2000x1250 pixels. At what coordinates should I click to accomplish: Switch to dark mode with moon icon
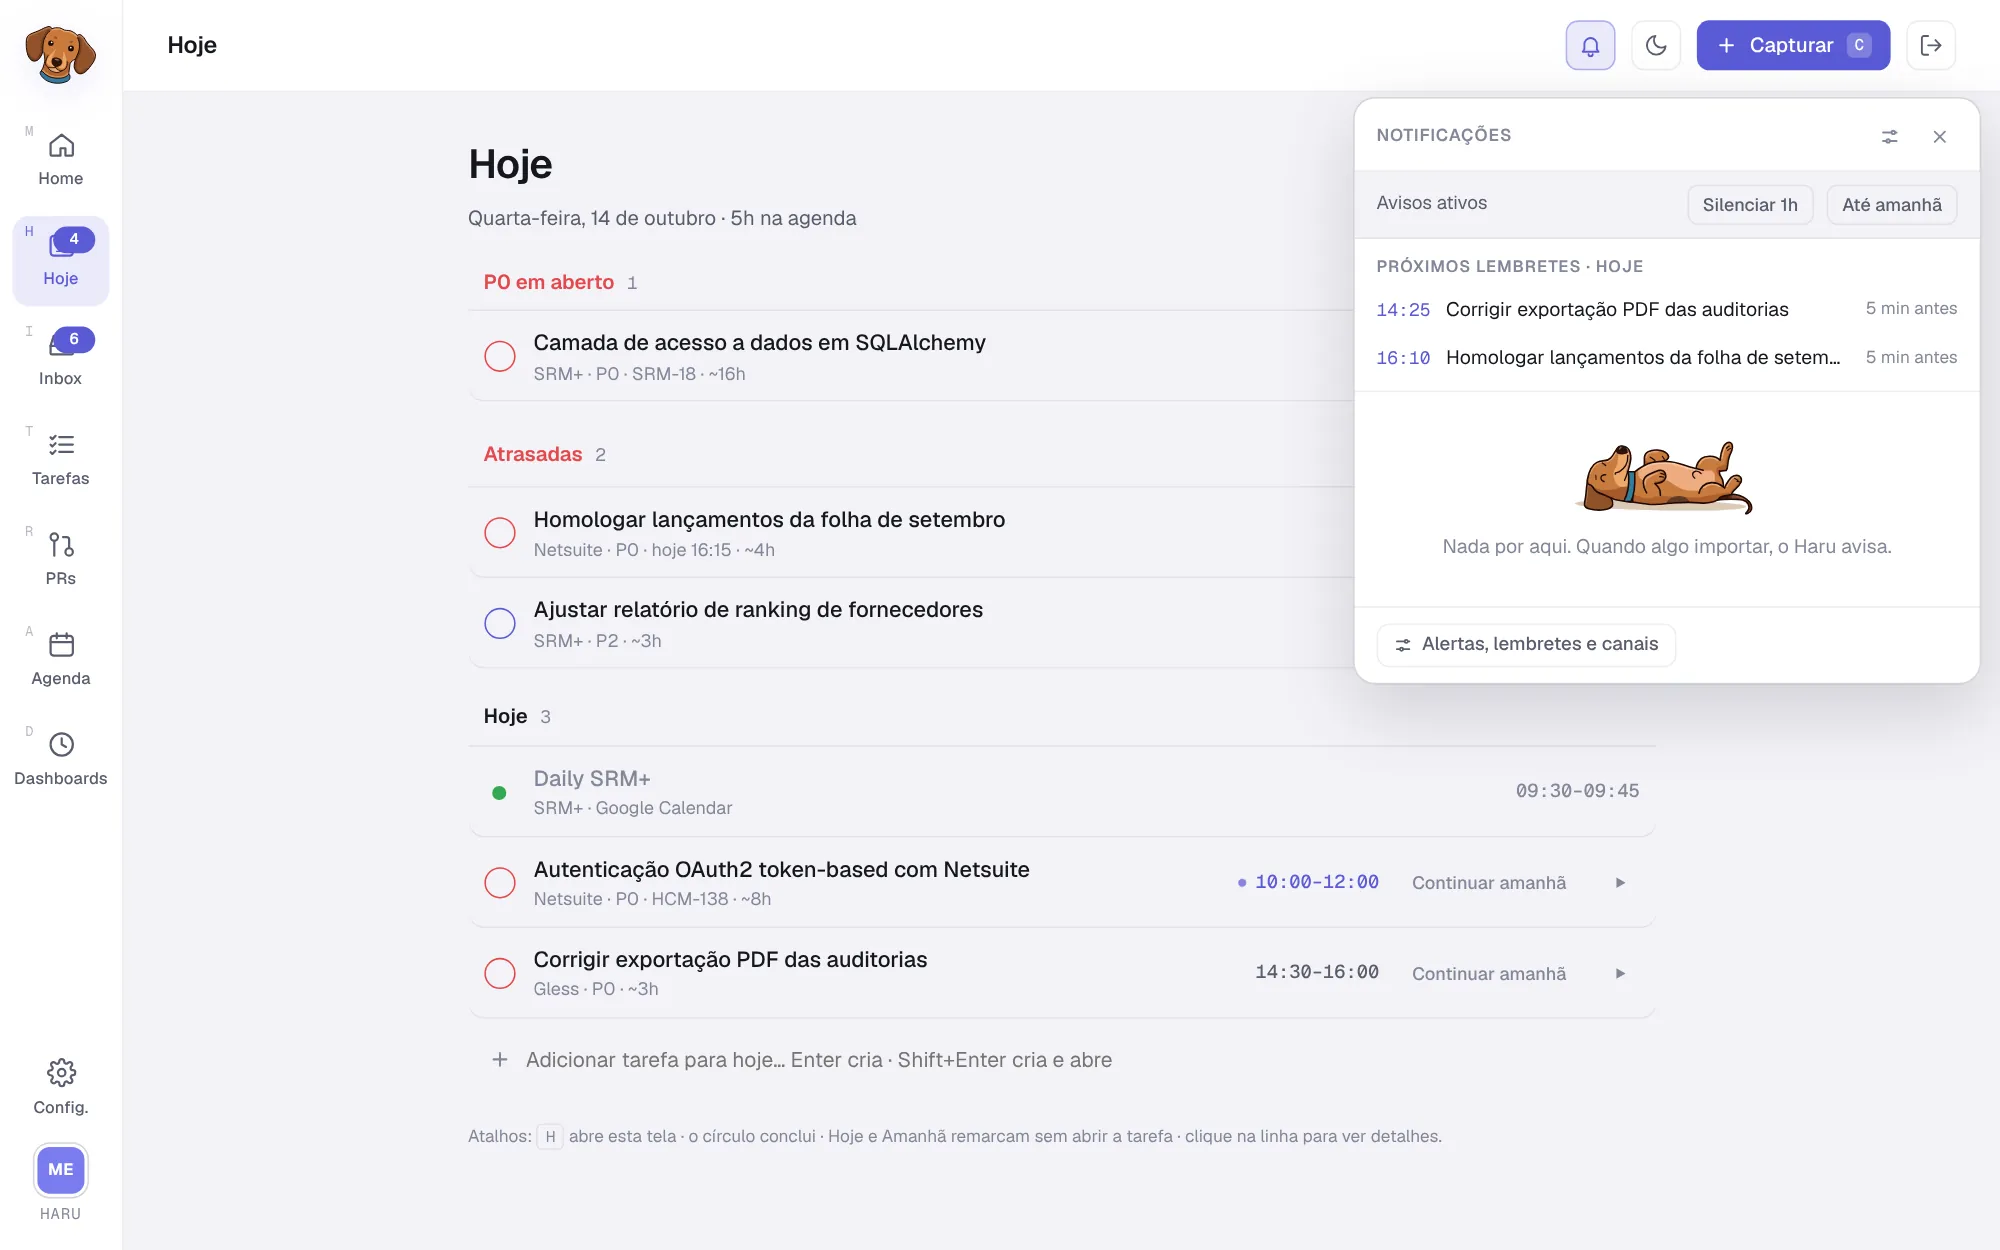[1656, 45]
